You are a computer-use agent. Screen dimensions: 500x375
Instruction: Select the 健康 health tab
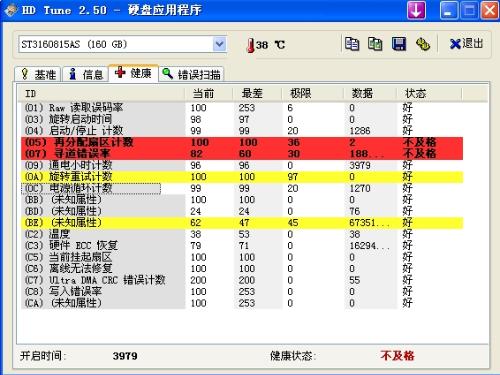pyautogui.click(x=133, y=73)
